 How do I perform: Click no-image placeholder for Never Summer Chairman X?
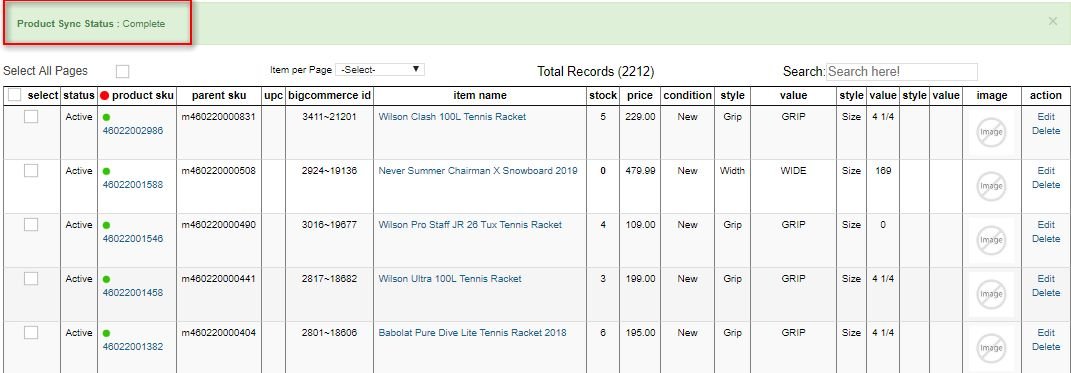(991, 186)
